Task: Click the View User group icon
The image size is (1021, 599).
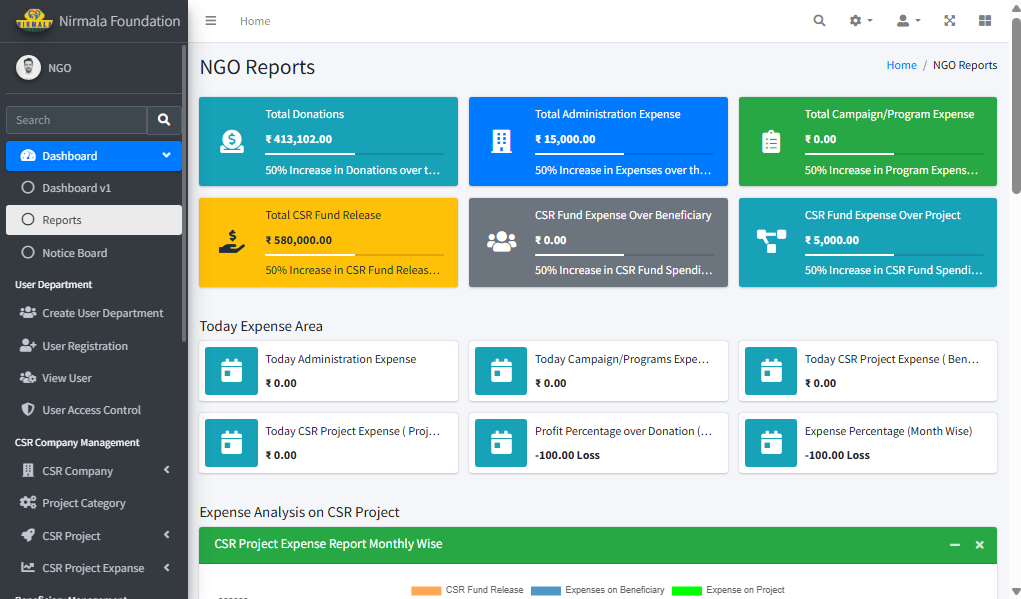Action: 28,378
